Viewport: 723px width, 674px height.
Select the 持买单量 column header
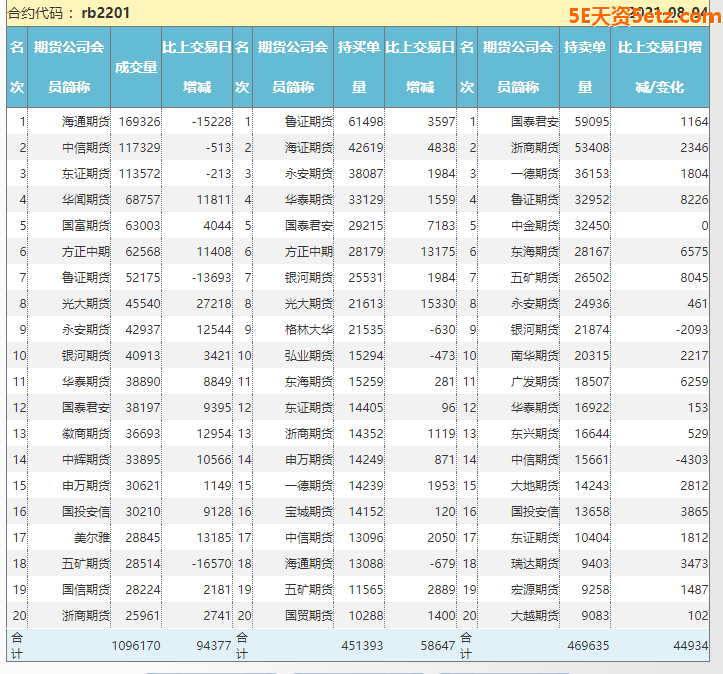pos(359,67)
